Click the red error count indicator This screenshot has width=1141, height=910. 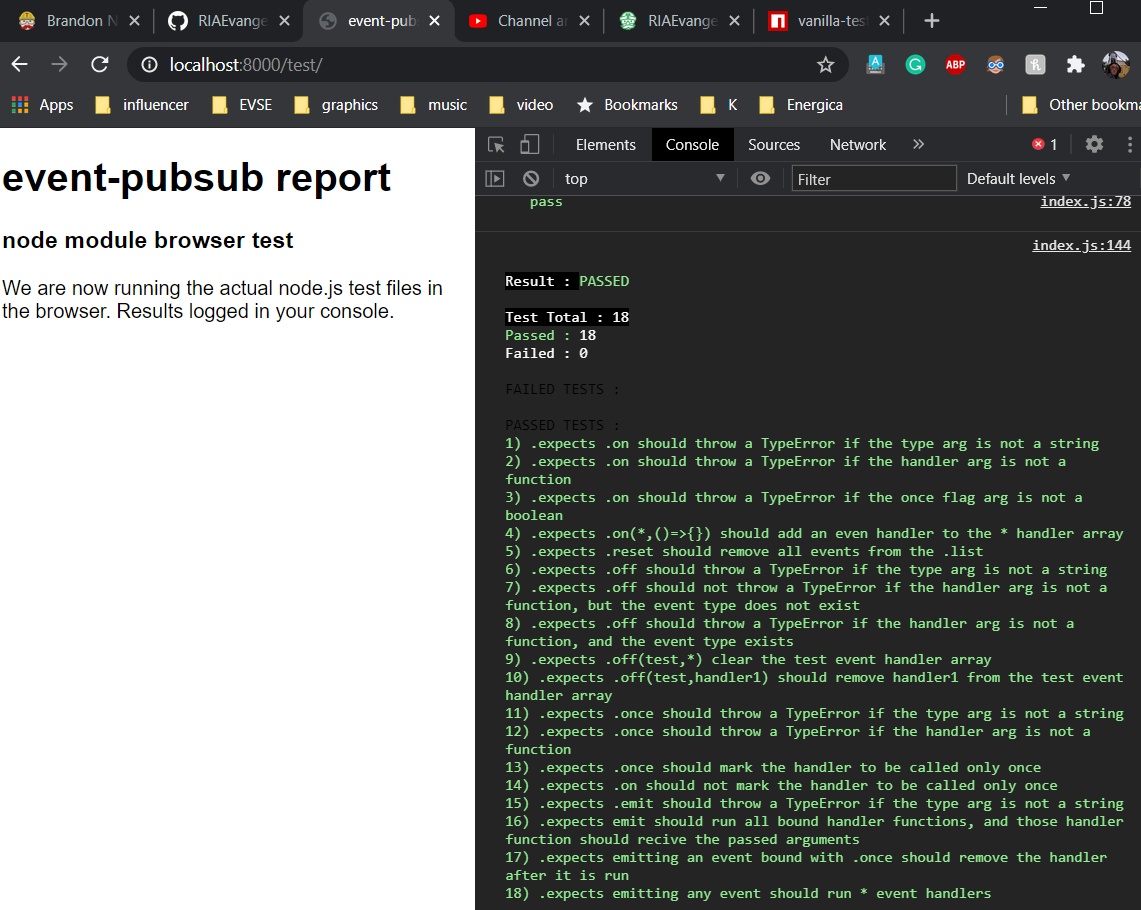[1045, 145]
